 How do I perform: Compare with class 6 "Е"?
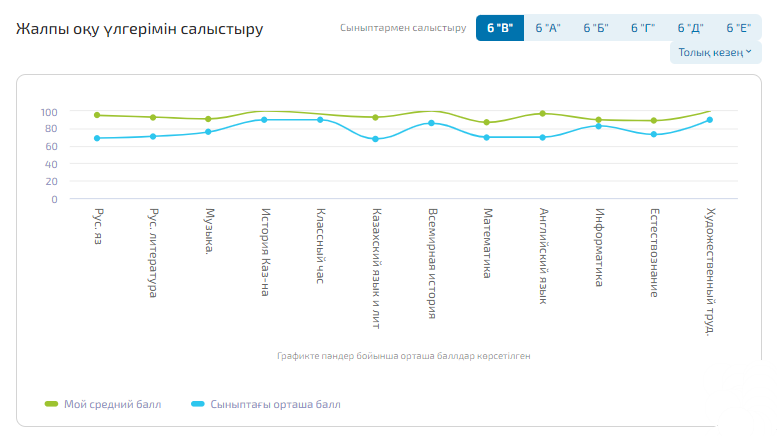tap(739, 28)
